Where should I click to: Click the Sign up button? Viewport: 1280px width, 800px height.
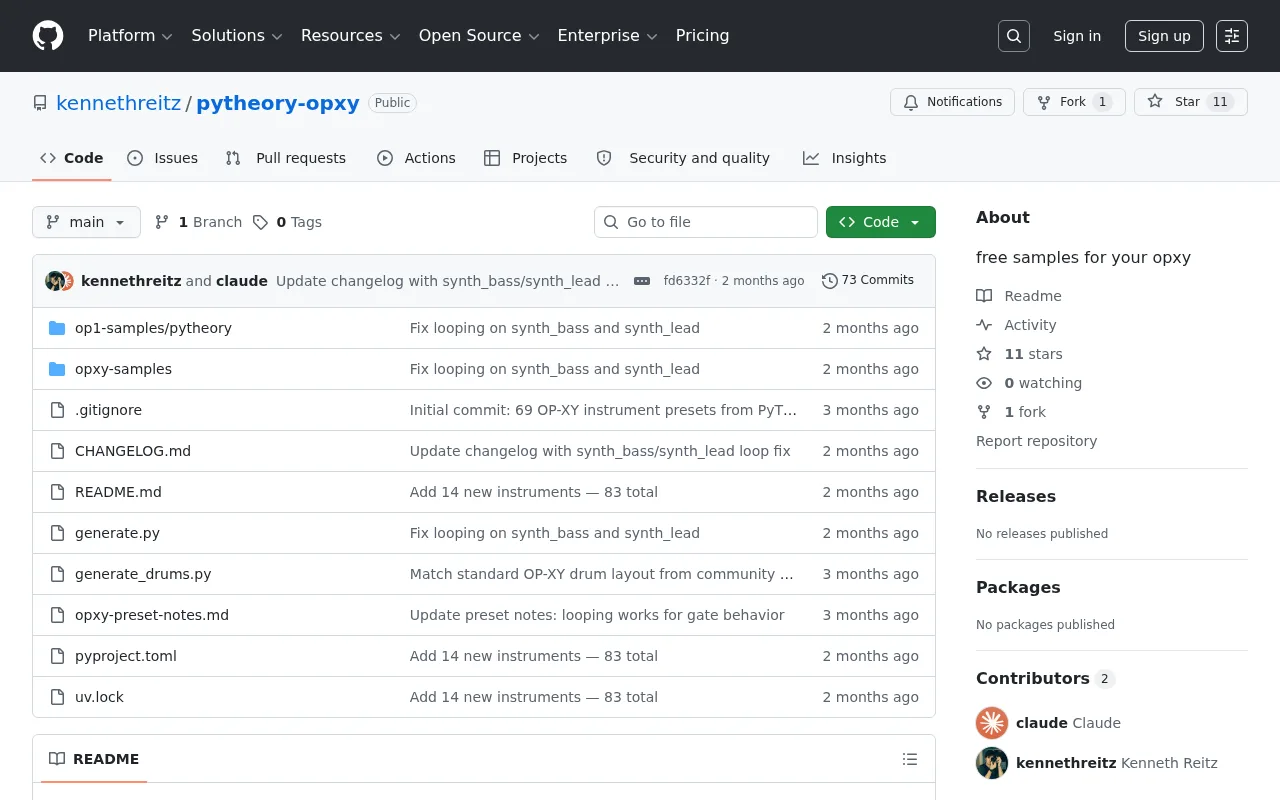1164,36
